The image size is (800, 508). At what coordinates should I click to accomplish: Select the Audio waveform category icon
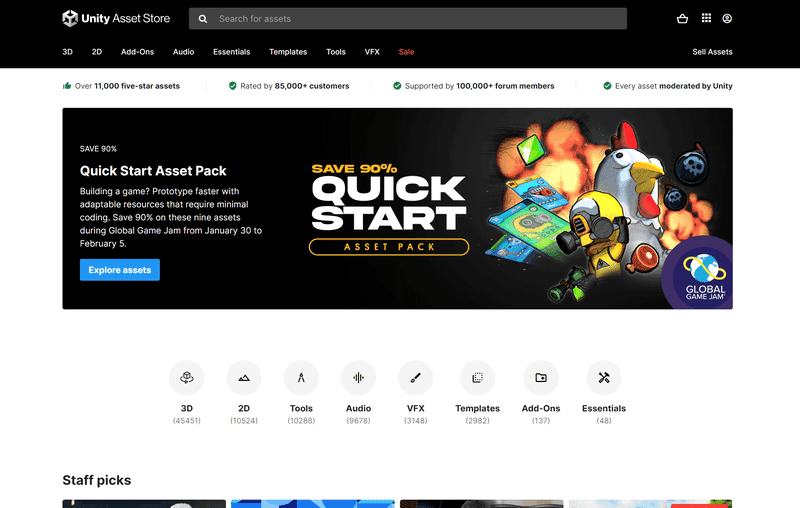(x=358, y=377)
